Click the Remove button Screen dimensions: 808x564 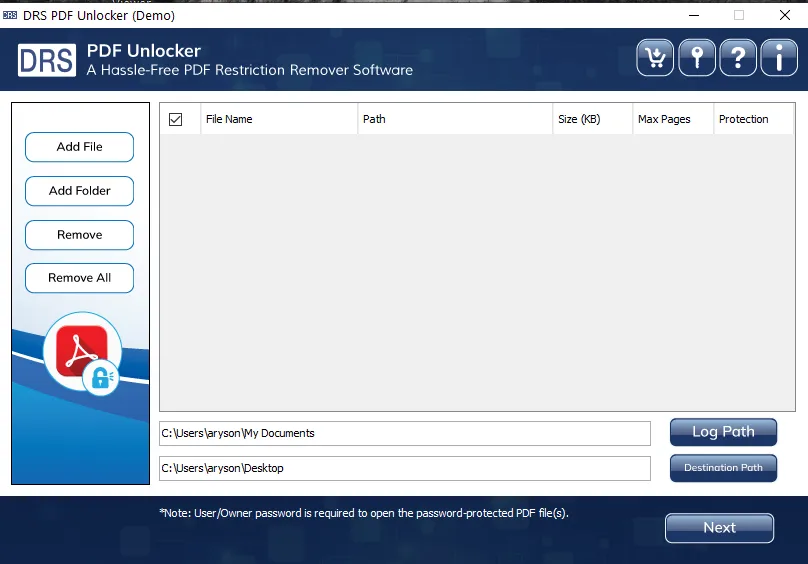79,235
